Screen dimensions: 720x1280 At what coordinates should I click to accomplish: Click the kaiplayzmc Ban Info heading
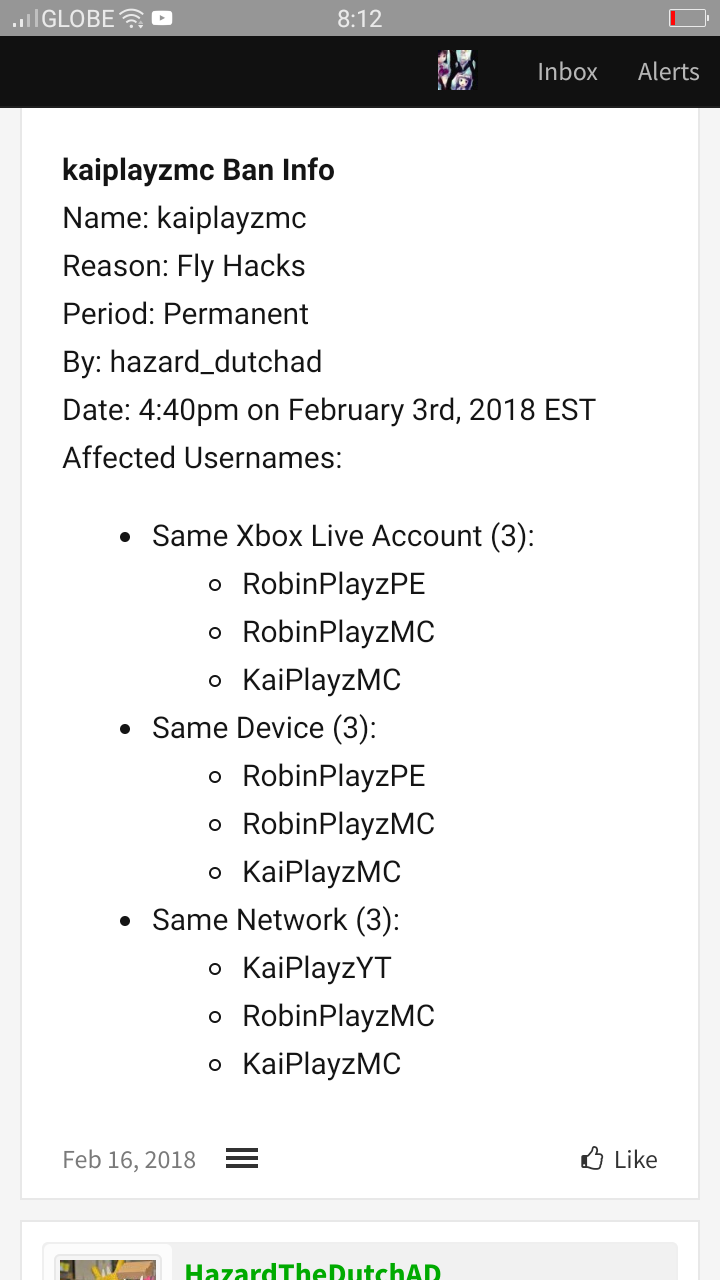click(x=198, y=170)
